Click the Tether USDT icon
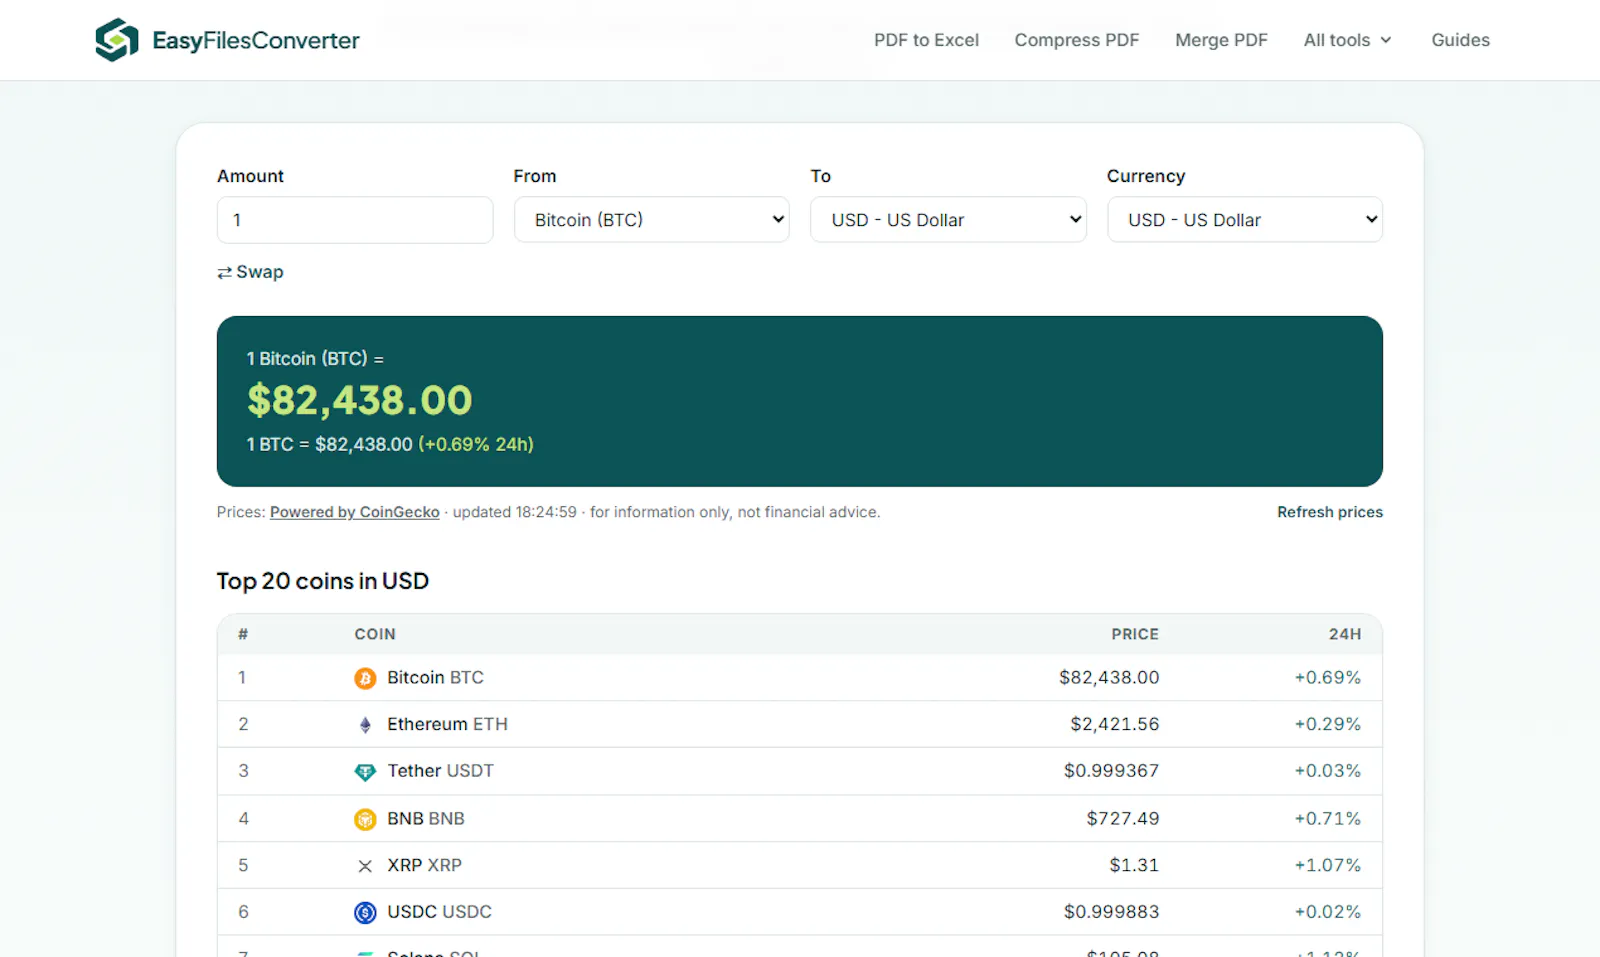This screenshot has width=1600, height=957. 365,772
